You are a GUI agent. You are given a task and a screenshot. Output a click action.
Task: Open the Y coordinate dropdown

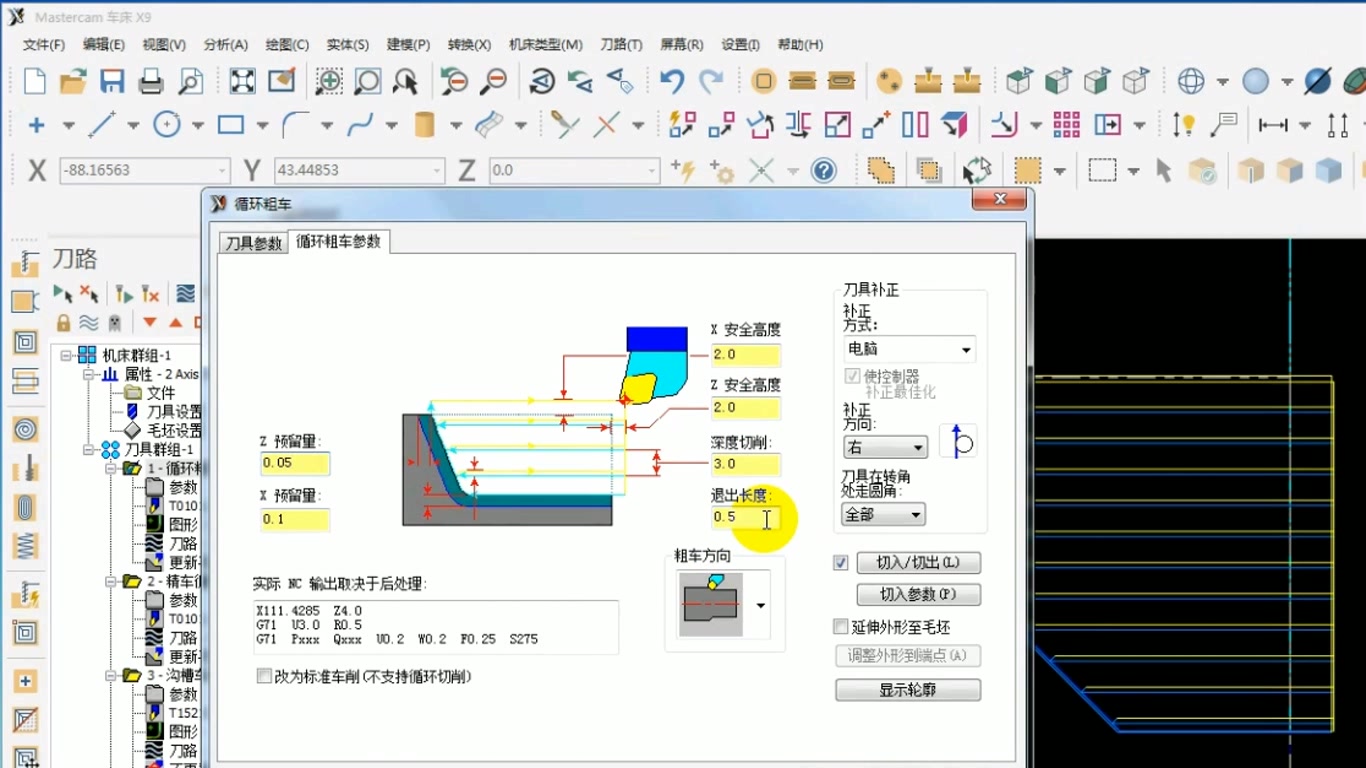tap(437, 171)
